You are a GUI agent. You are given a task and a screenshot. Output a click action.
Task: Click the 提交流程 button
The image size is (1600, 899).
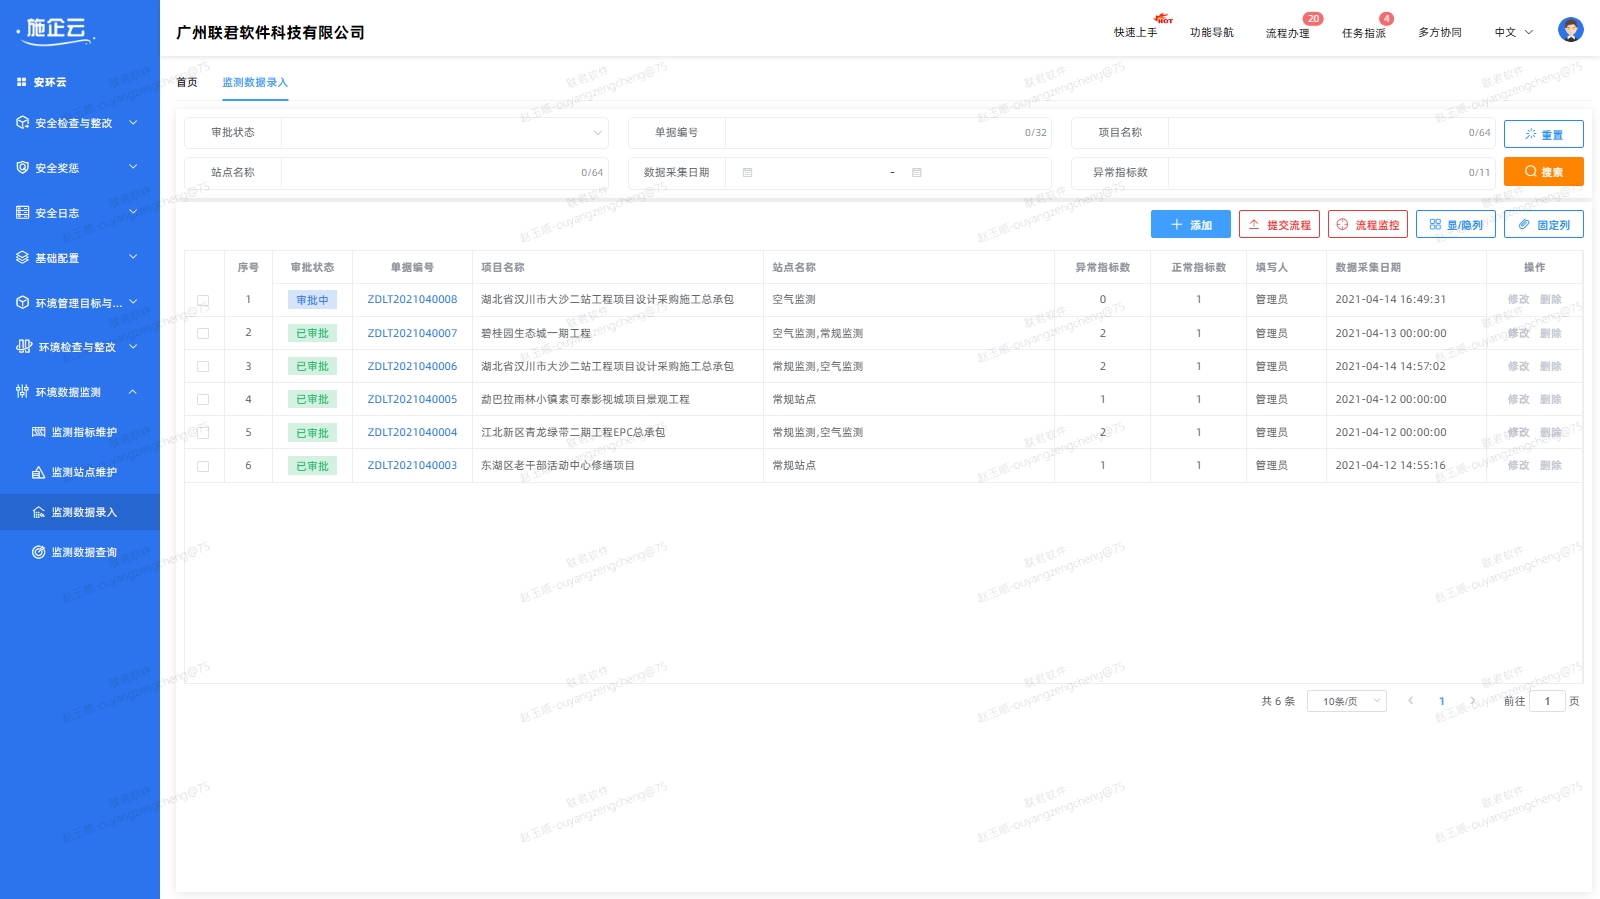click(1279, 224)
